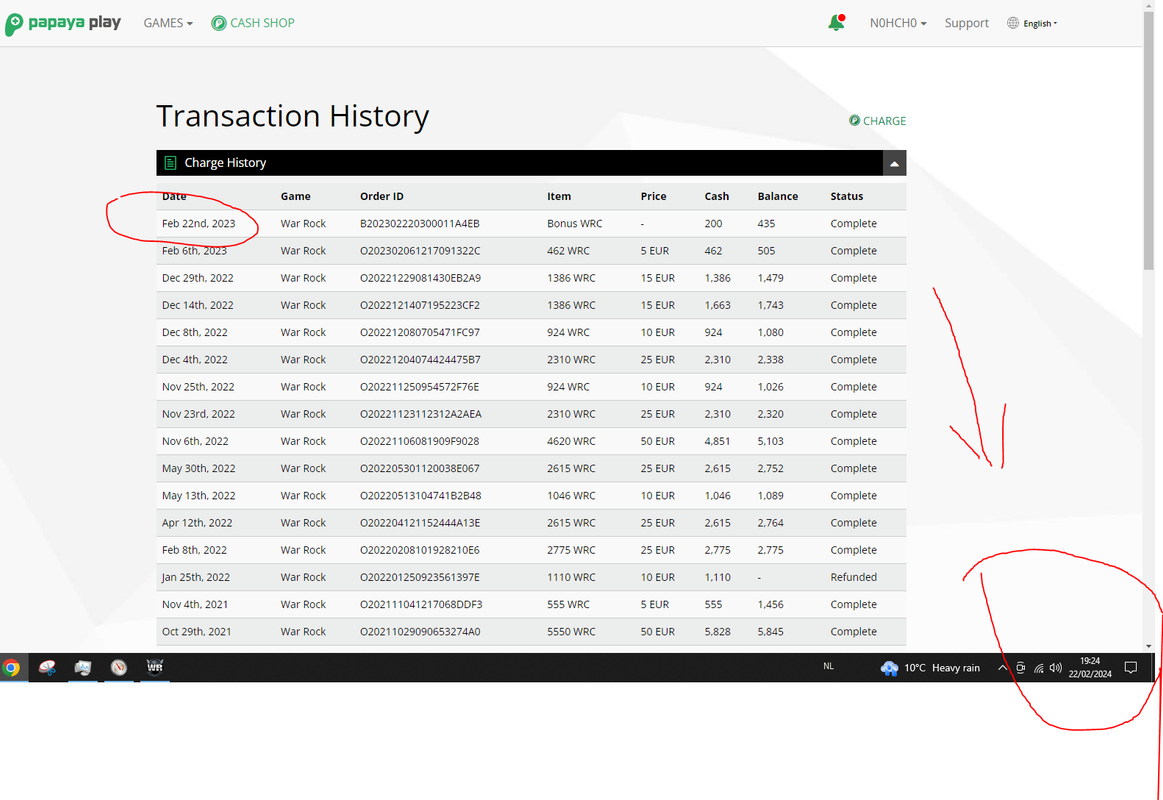Select order ID O202212040744244​75B7
This screenshot has width=1163, height=800.
click(x=420, y=360)
